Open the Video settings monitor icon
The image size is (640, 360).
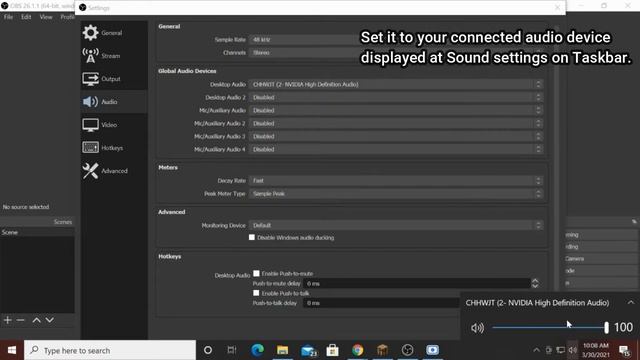point(90,125)
